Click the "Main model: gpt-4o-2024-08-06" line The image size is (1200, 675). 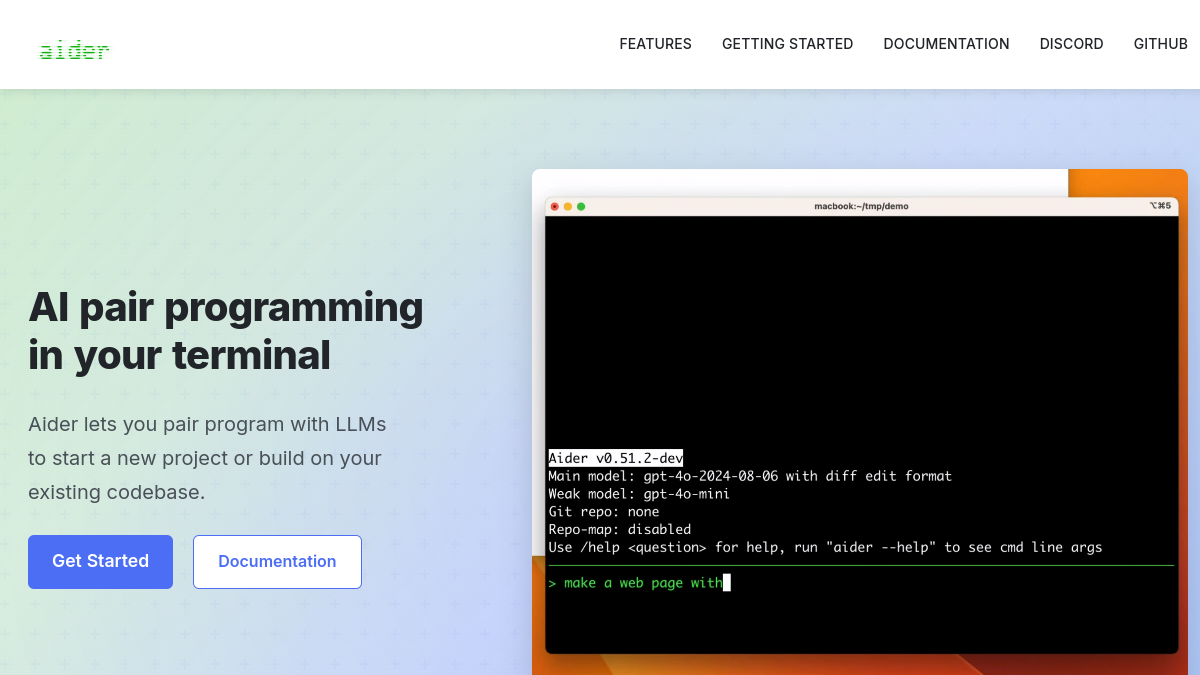point(750,476)
